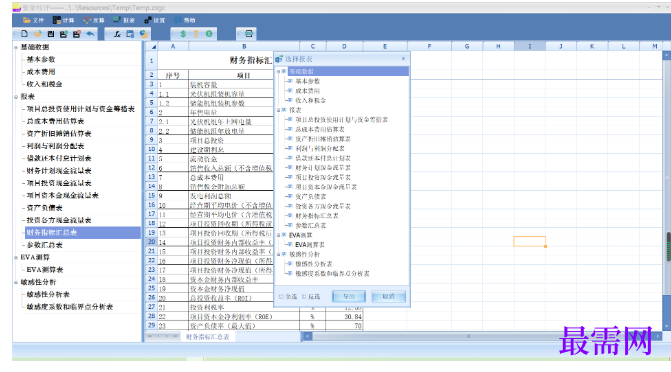Collapse 基础数据 in left sidebar tree
This screenshot has height=372, width=671.
[16, 47]
